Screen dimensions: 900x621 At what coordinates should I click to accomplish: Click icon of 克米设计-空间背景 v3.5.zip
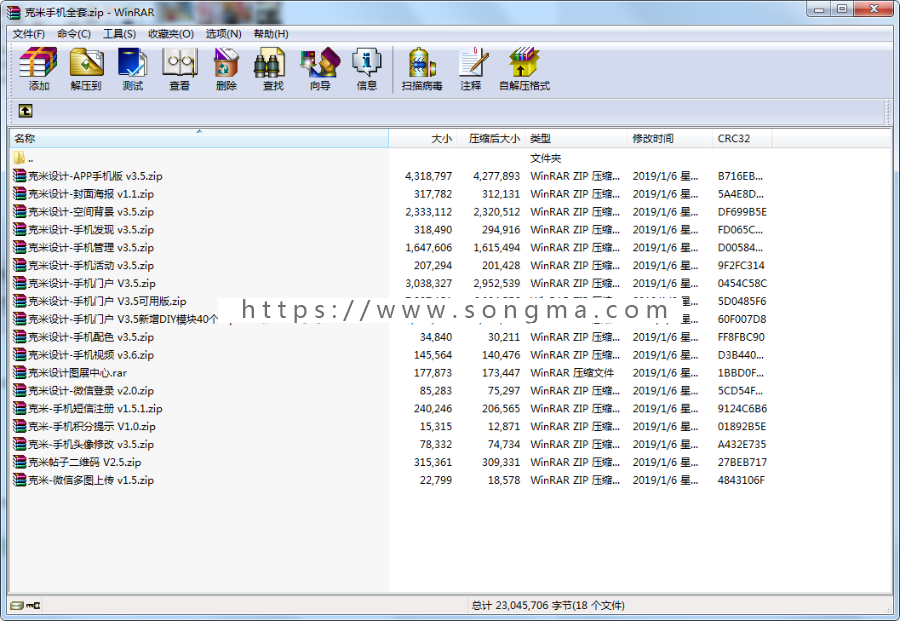coord(20,212)
